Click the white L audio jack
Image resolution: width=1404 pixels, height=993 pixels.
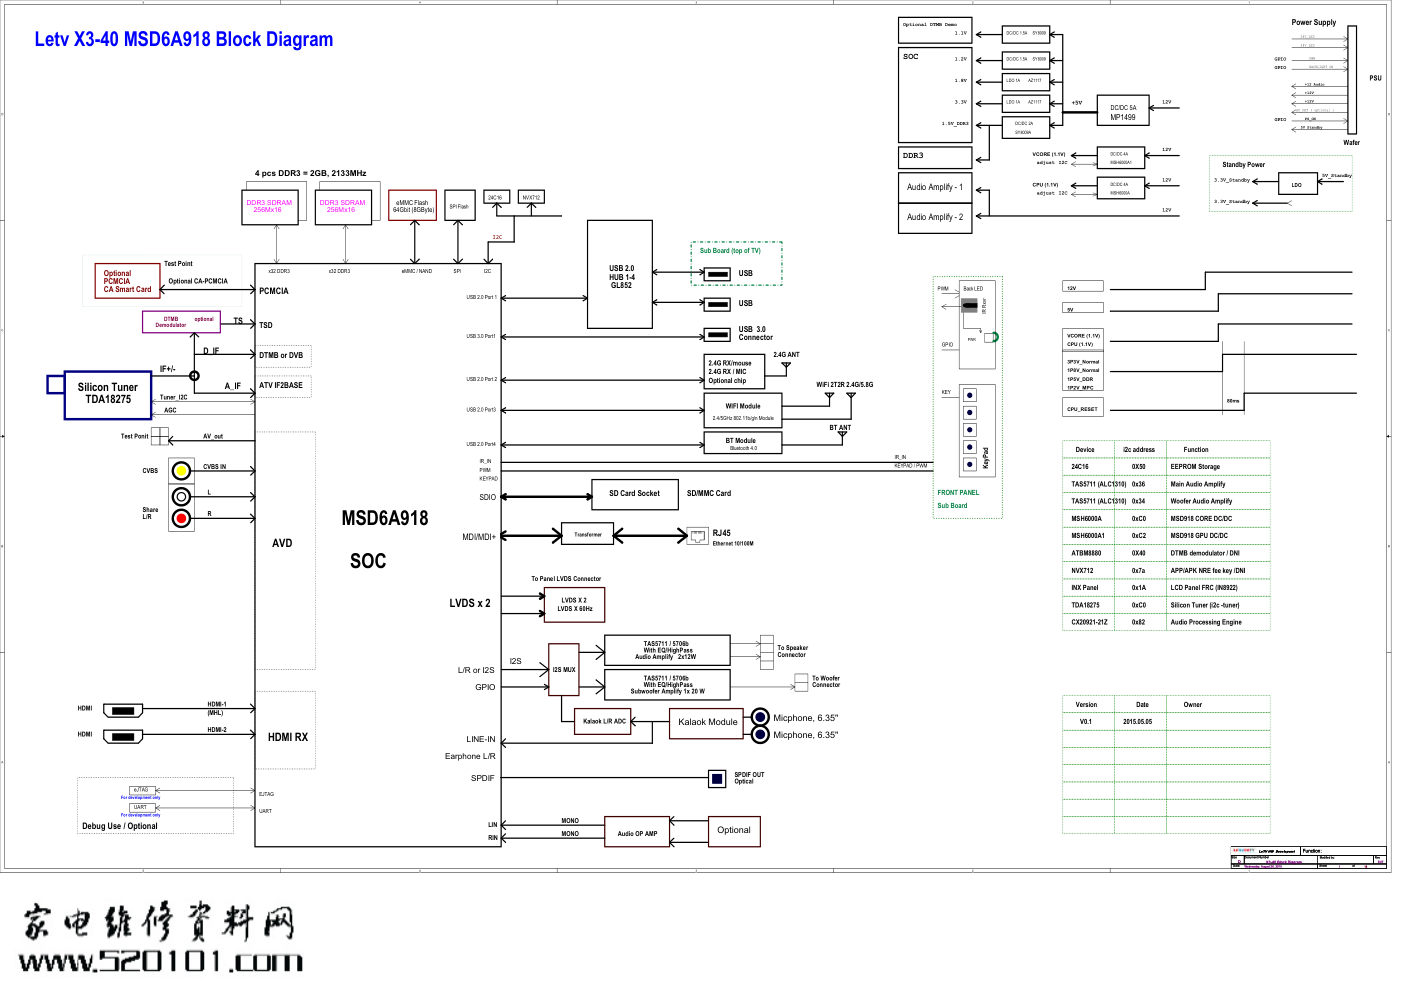[x=181, y=496]
